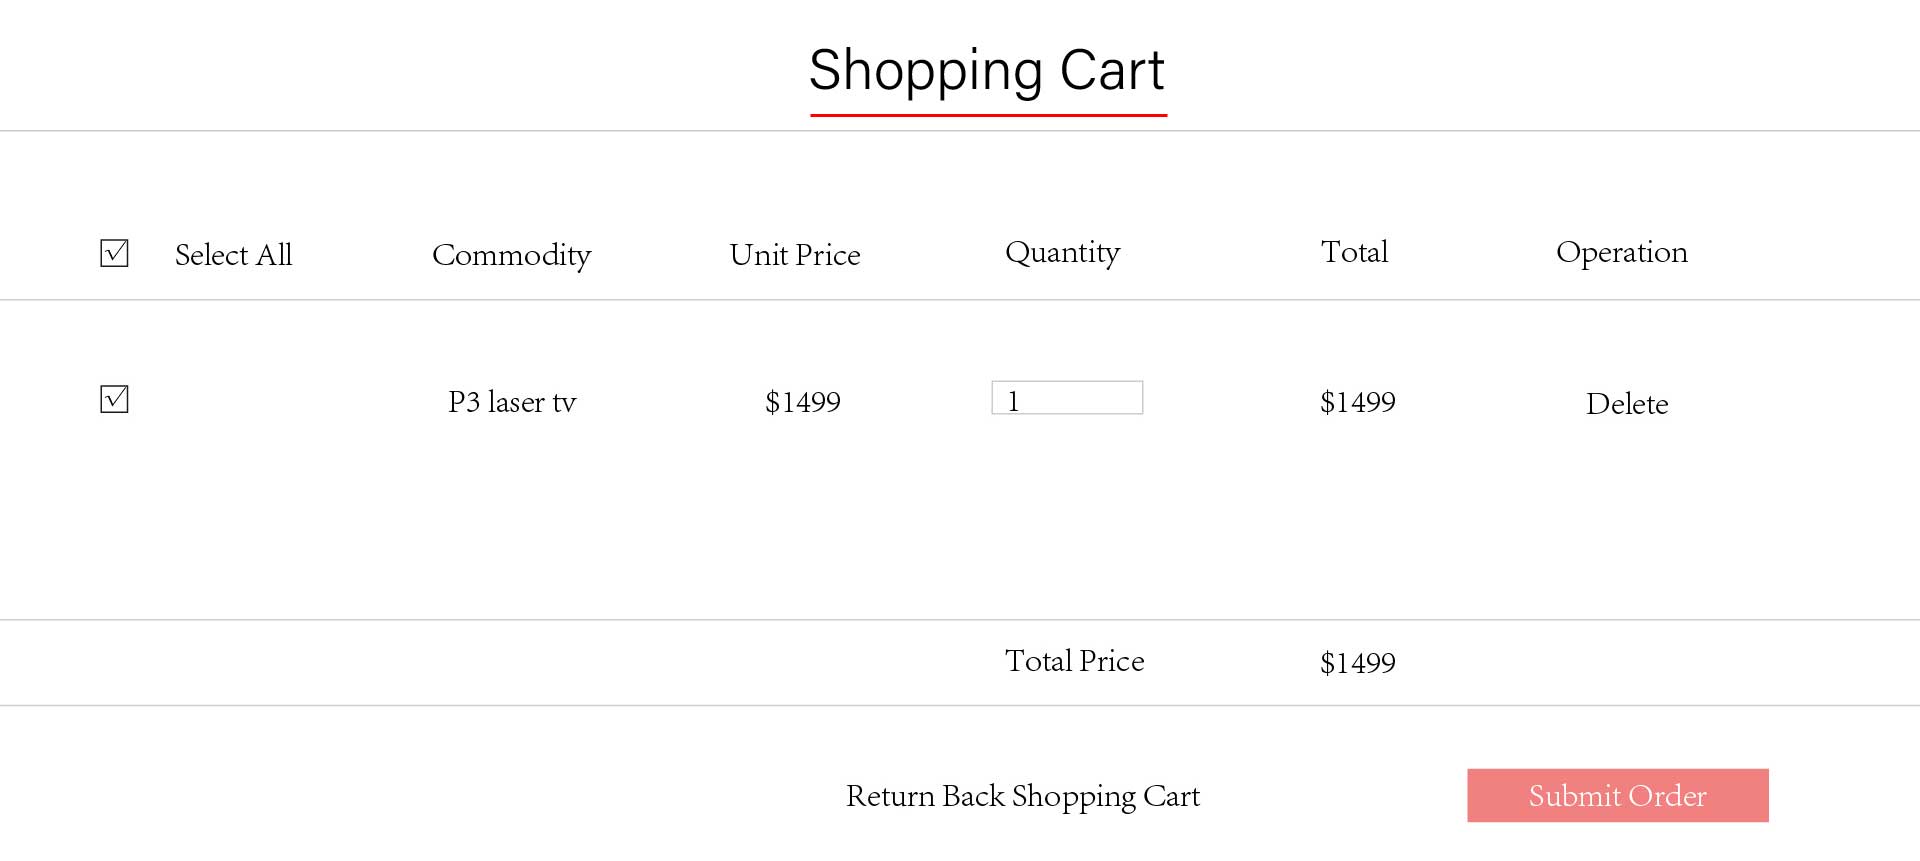Toggle the Select All checkbox

(114, 253)
